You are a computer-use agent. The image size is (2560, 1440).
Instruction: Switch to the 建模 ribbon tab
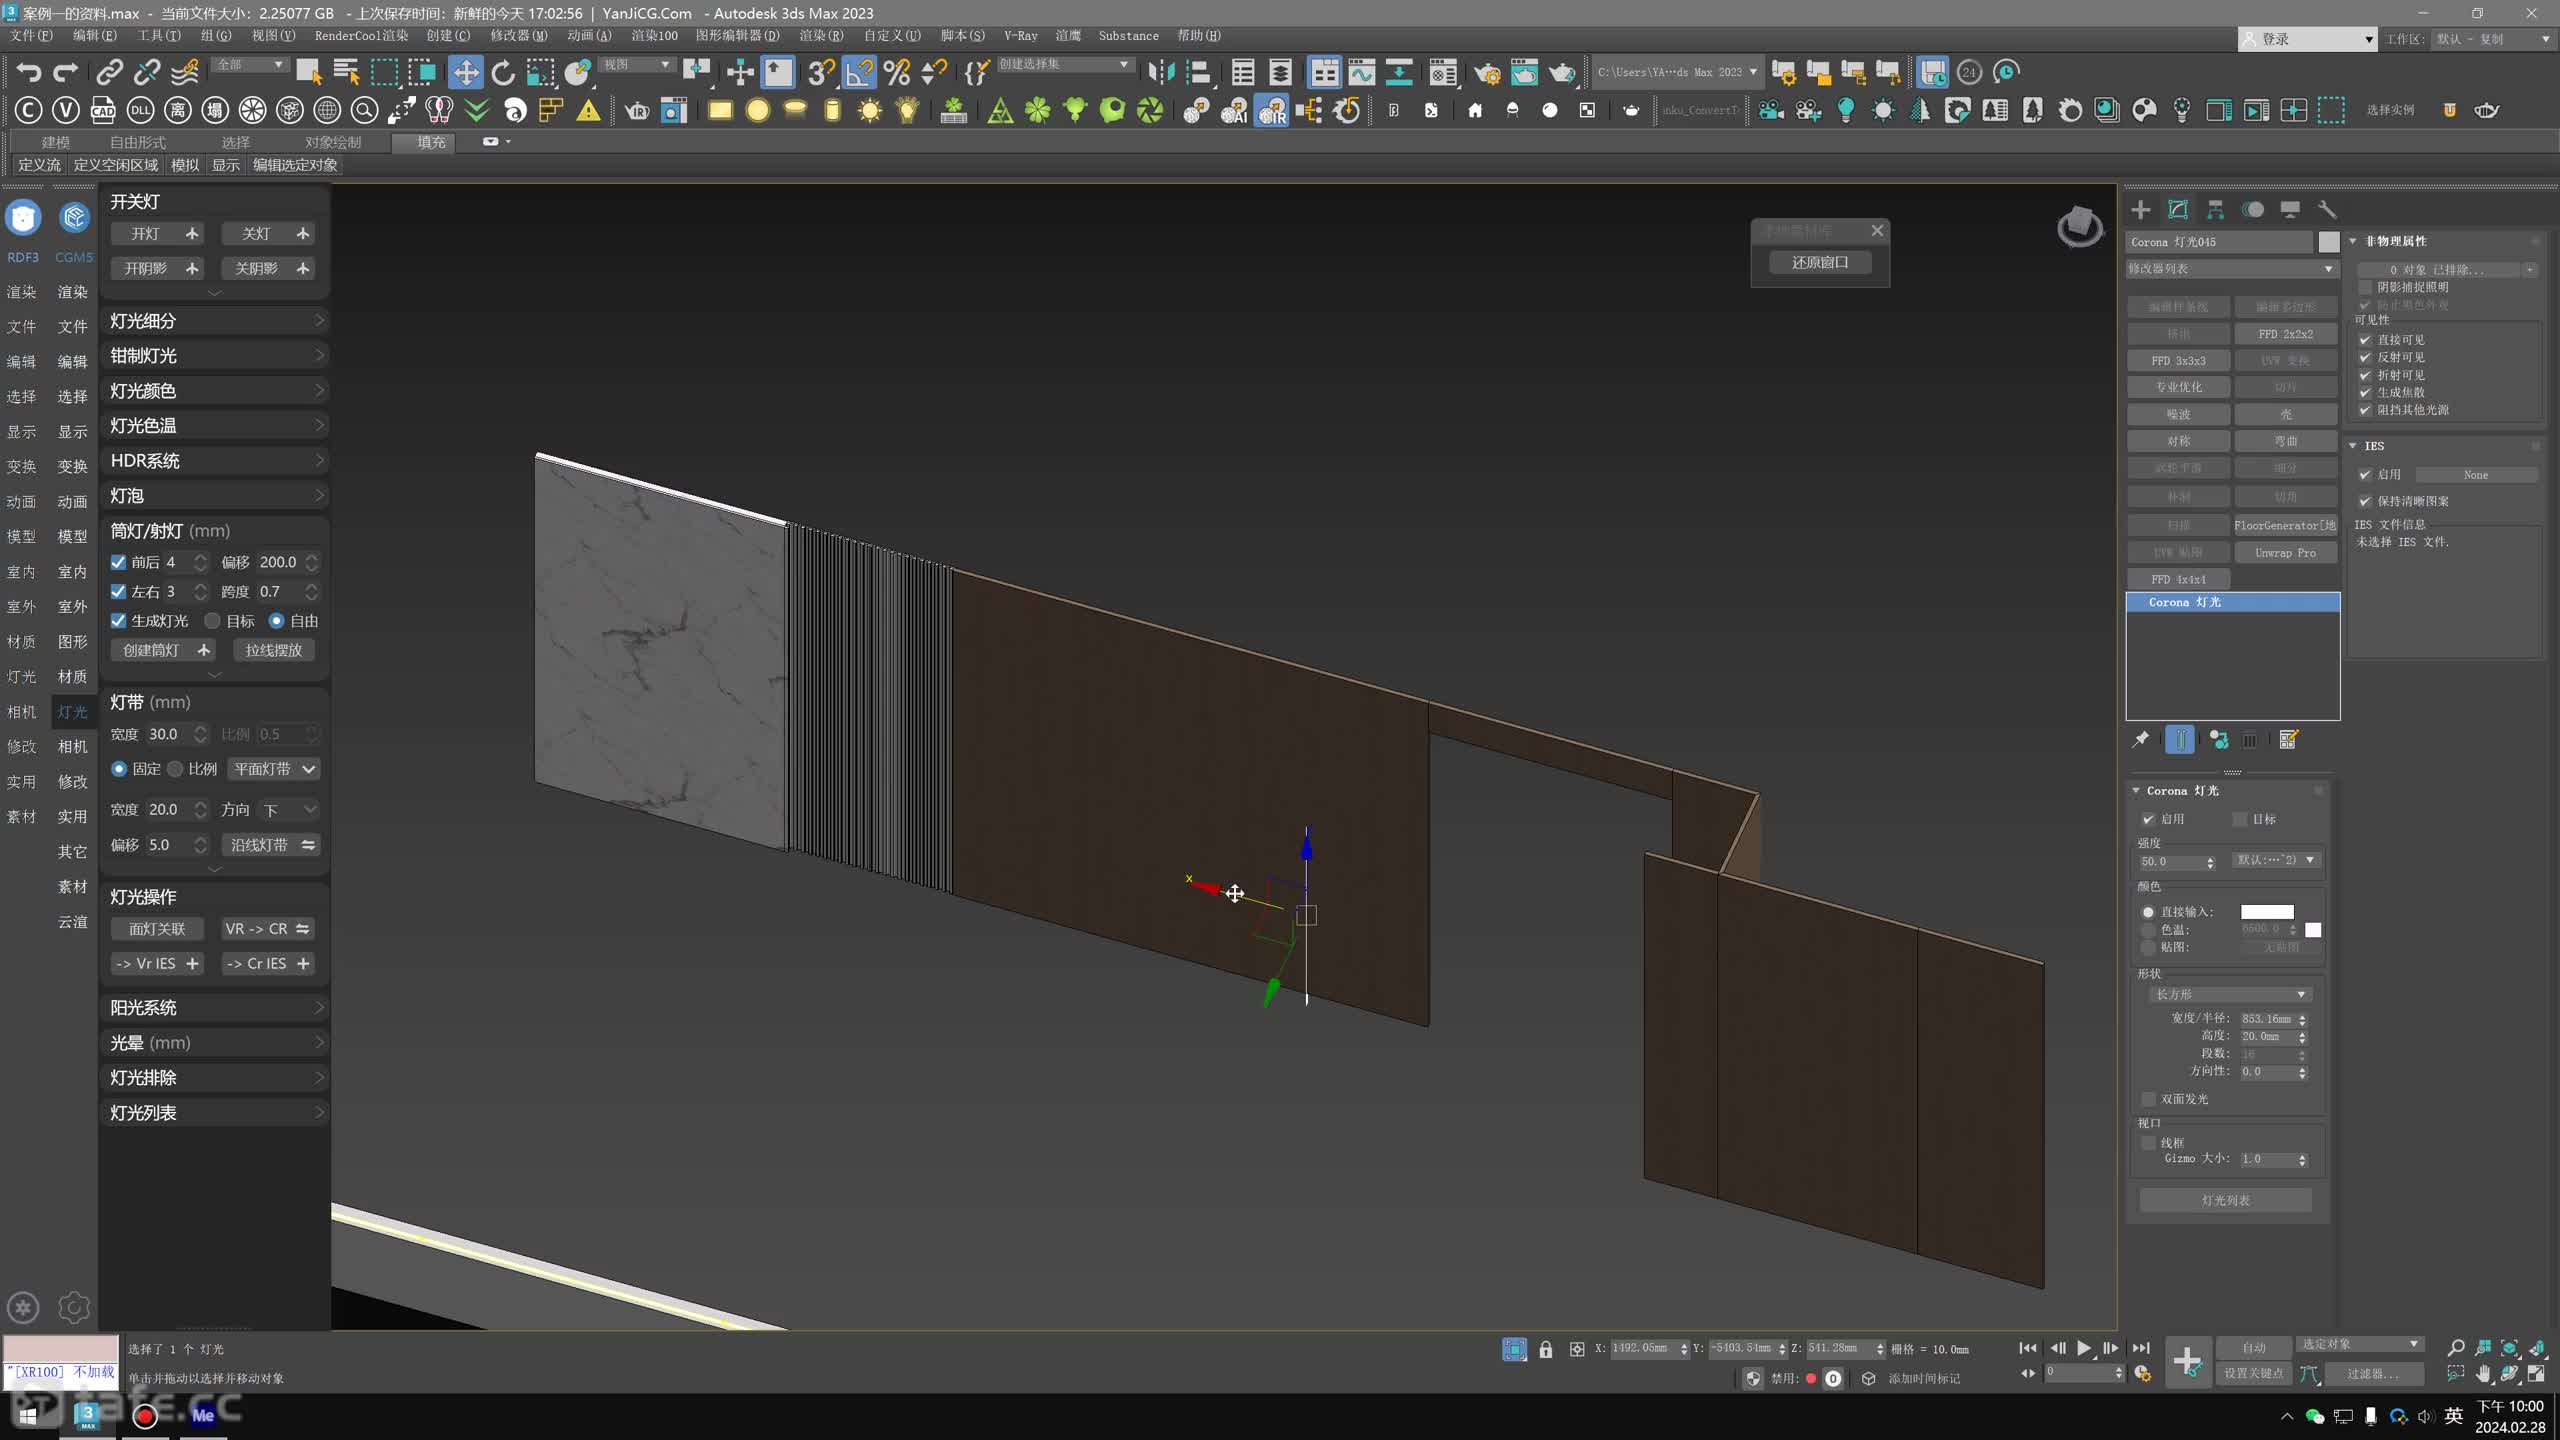coord(55,142)
